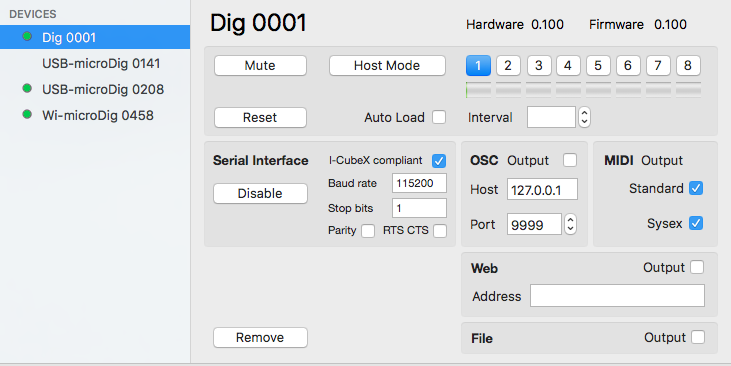Click the level meter under input 1
The width and height of the screenshot is (731, 366).
478,90
